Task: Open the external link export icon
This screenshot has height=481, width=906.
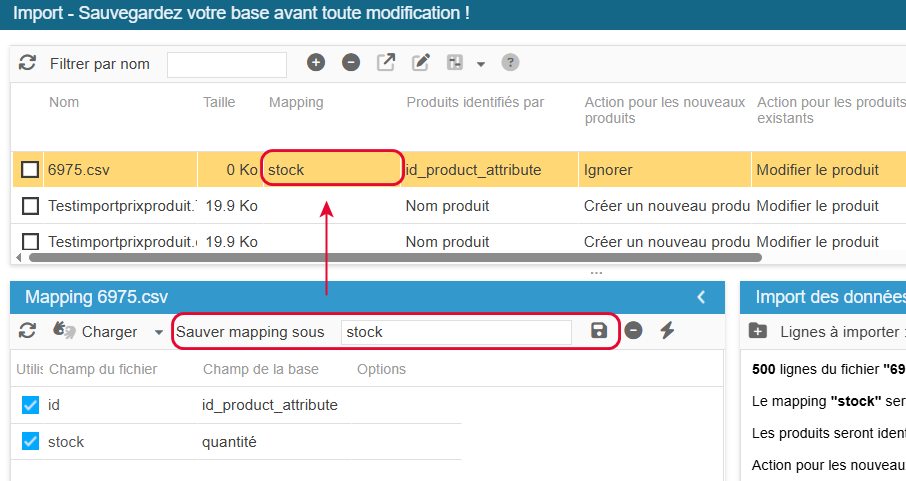Action: (386, 62)
